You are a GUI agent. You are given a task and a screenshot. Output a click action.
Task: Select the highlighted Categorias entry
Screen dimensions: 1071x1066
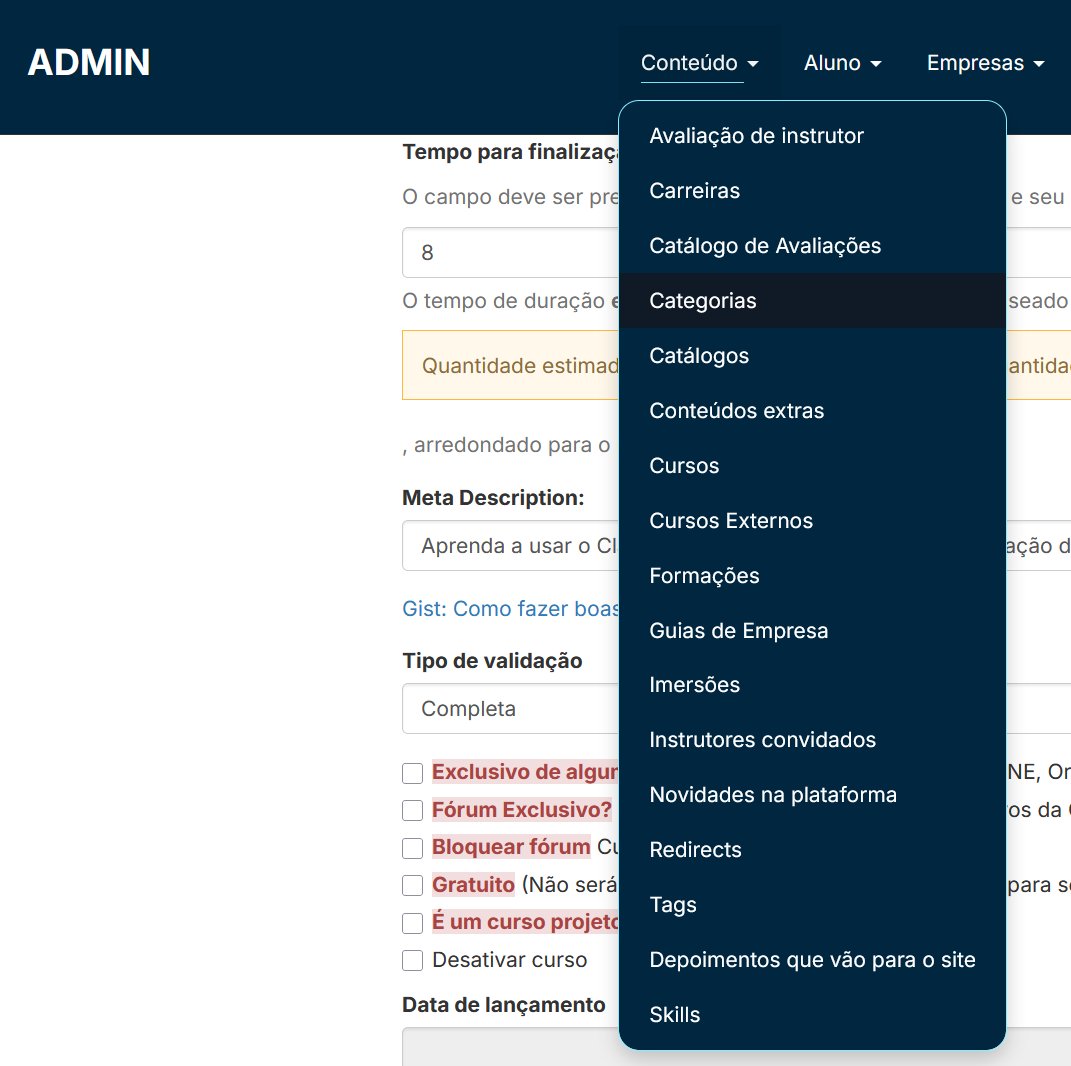coord(811,300)
